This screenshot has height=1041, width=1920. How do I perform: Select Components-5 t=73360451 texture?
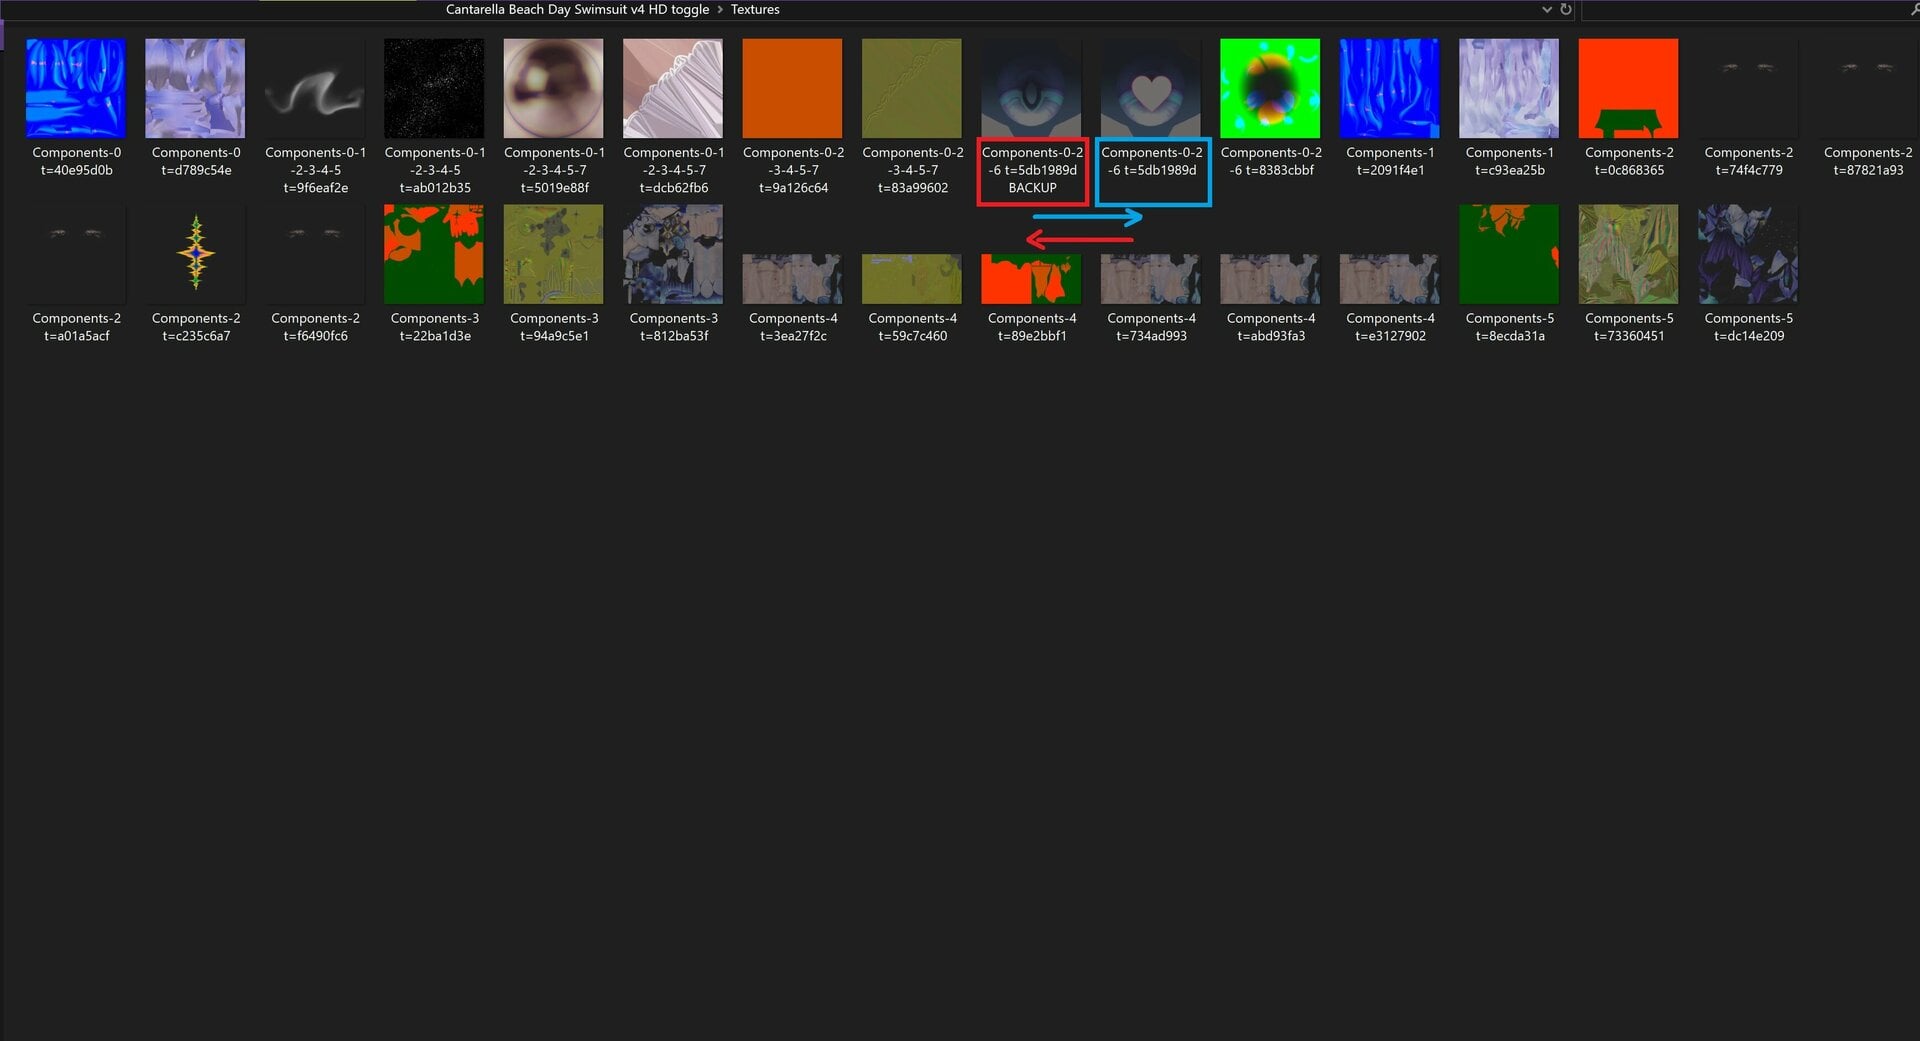point(1628,254)
